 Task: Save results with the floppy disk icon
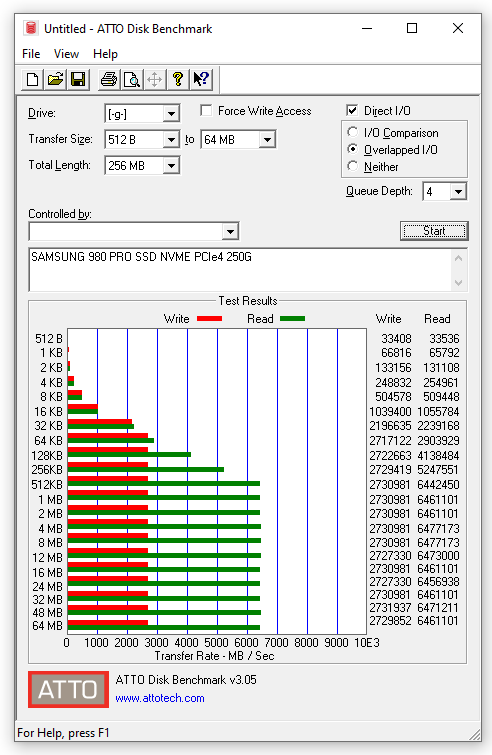[78, 79]
